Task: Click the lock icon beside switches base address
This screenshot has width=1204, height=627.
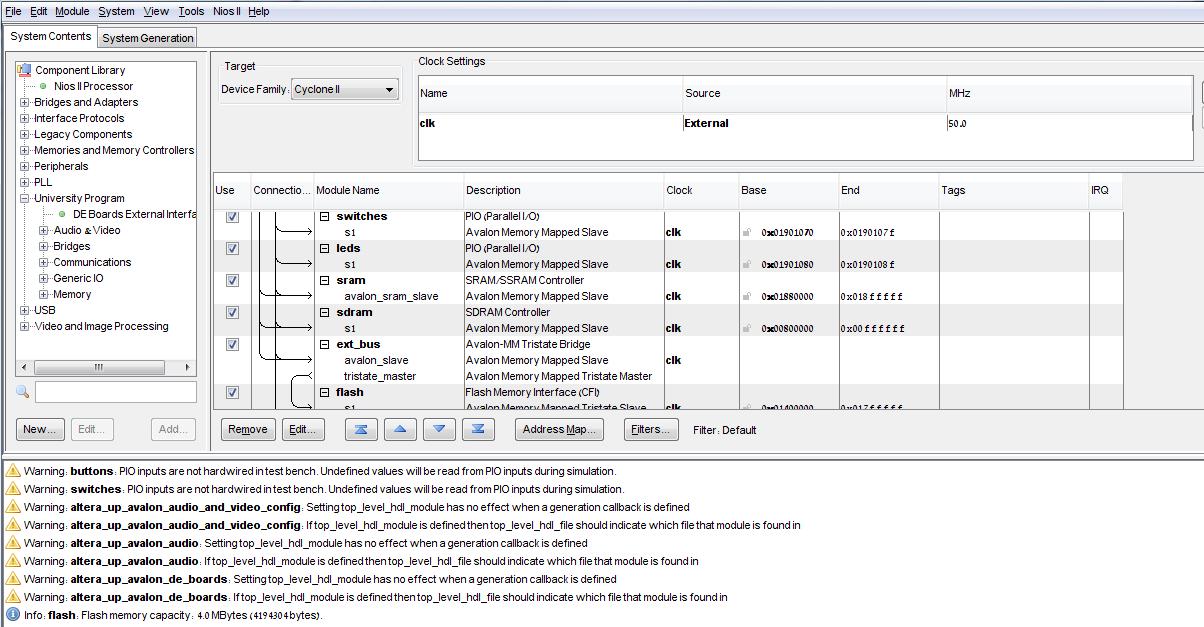Action: (x=747, y=232)
